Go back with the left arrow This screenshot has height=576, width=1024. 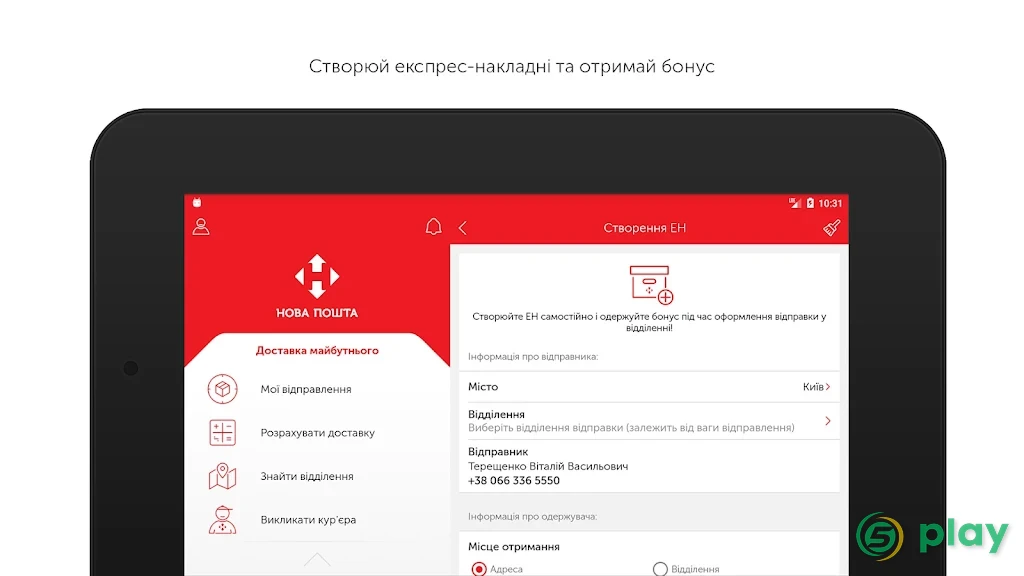463,228
